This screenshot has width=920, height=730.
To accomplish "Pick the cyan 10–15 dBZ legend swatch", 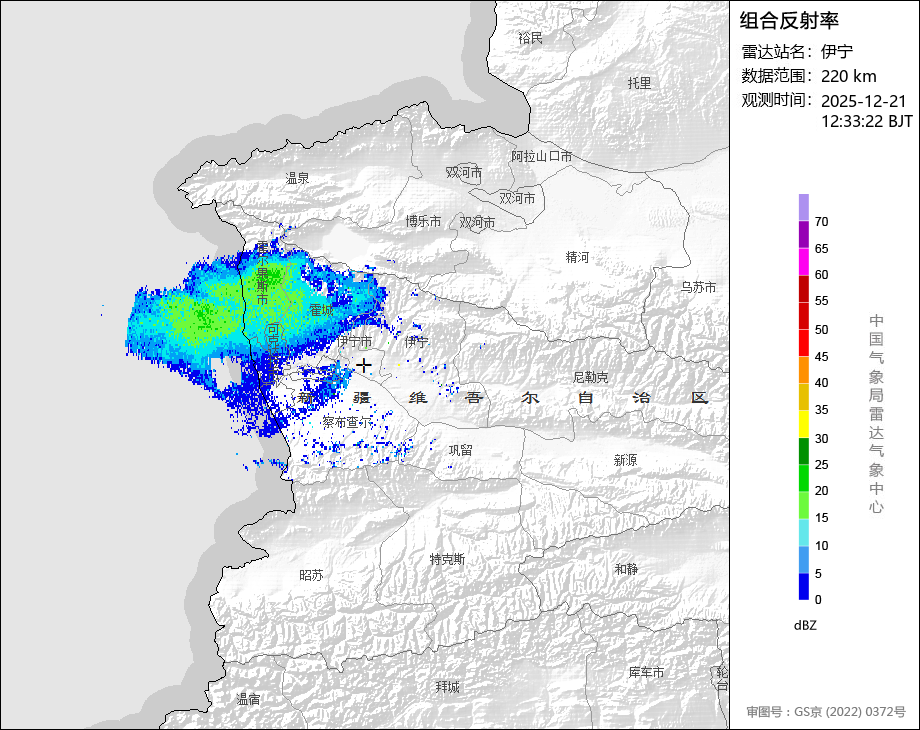I will [x=804, y=533].
